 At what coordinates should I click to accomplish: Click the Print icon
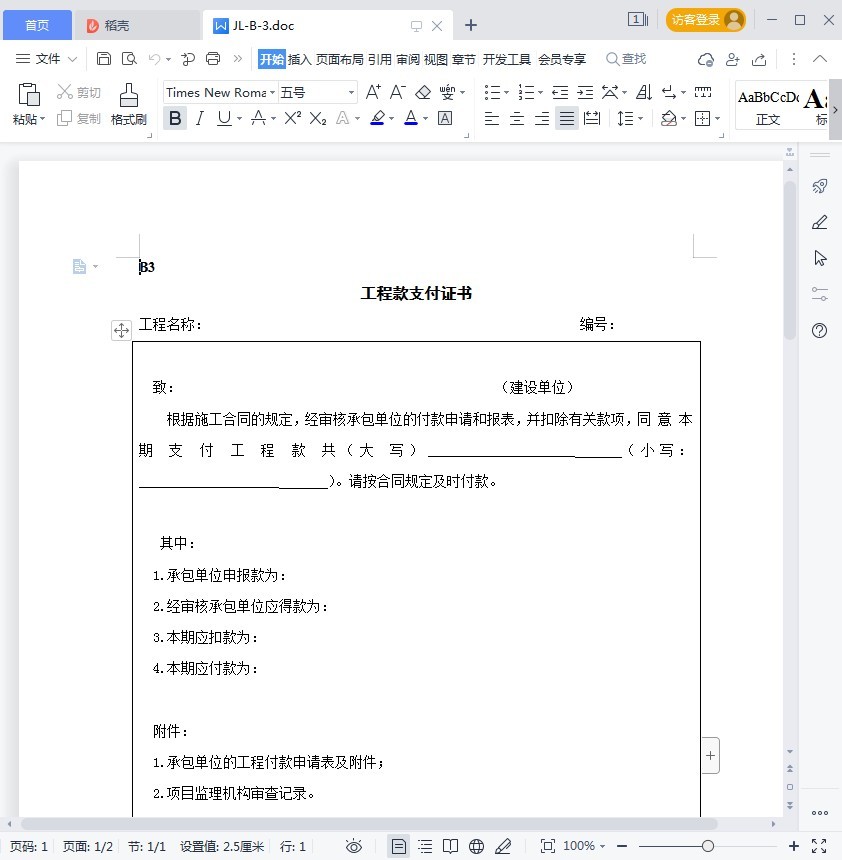coord(213,59)
